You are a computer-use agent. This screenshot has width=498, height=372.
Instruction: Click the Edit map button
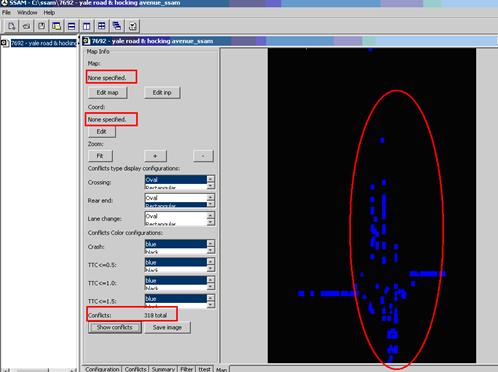point(108,92)
